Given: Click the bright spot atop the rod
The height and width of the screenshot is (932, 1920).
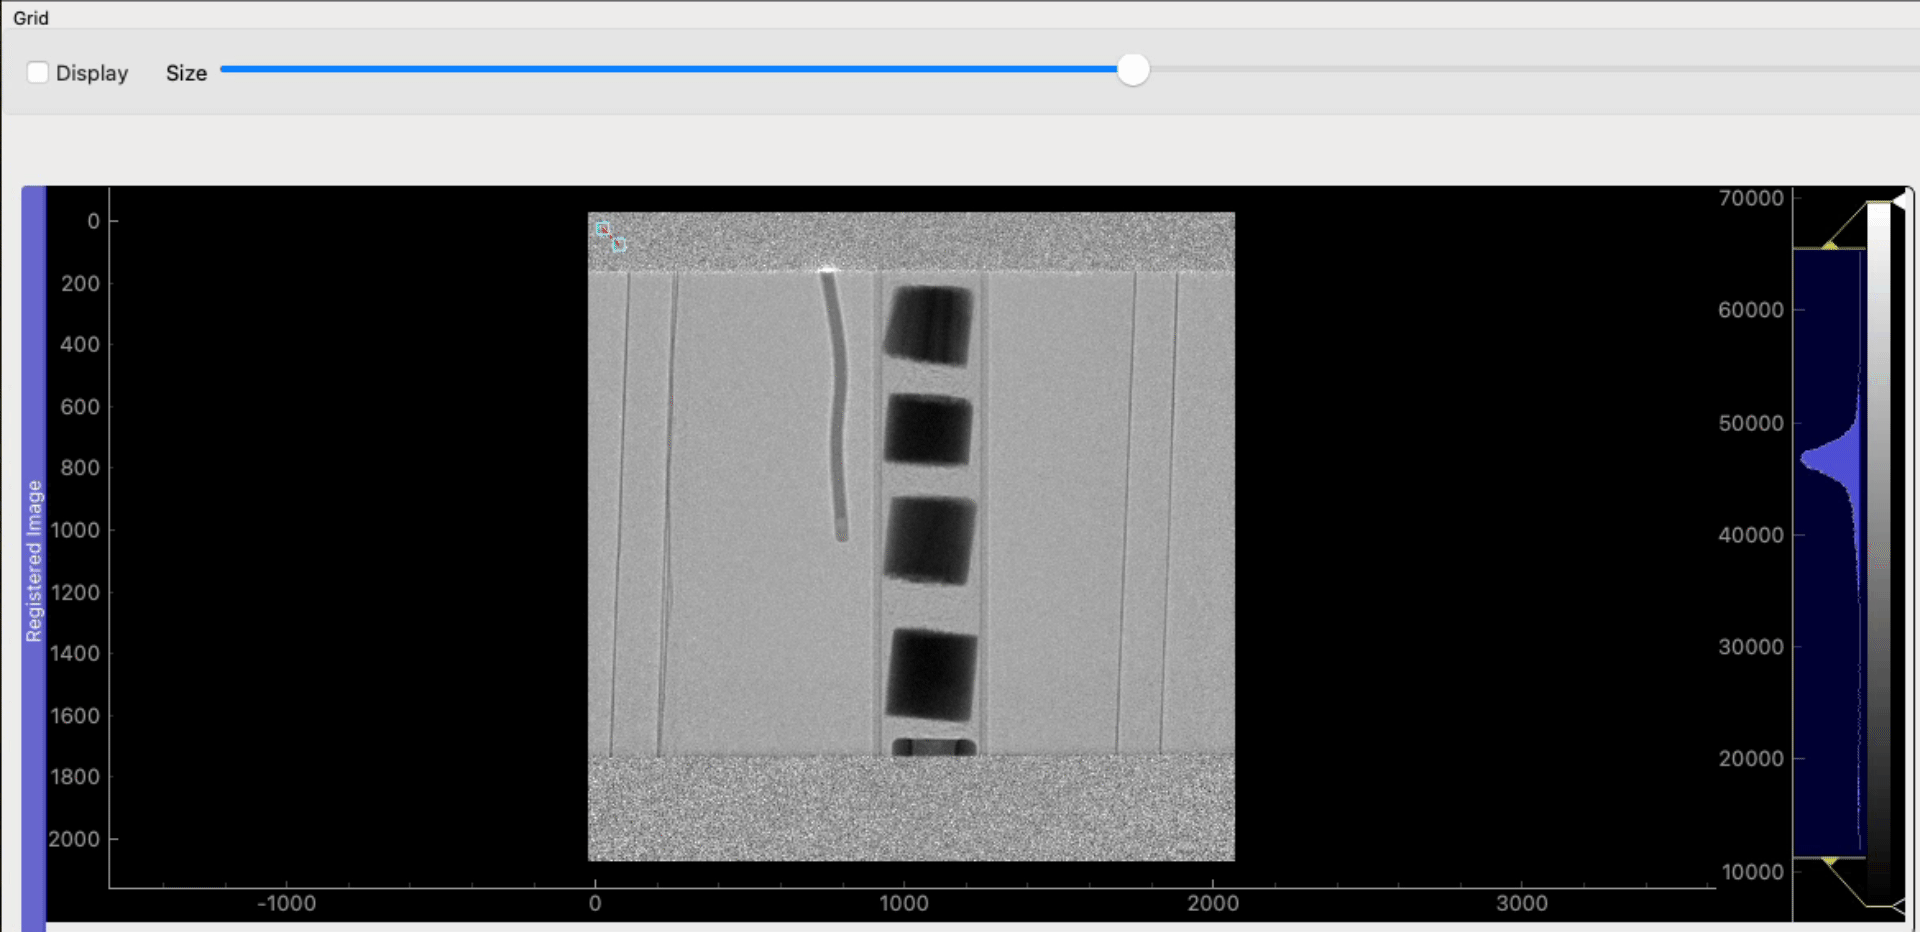Looking at the screenshot, I should click(827, 269).
